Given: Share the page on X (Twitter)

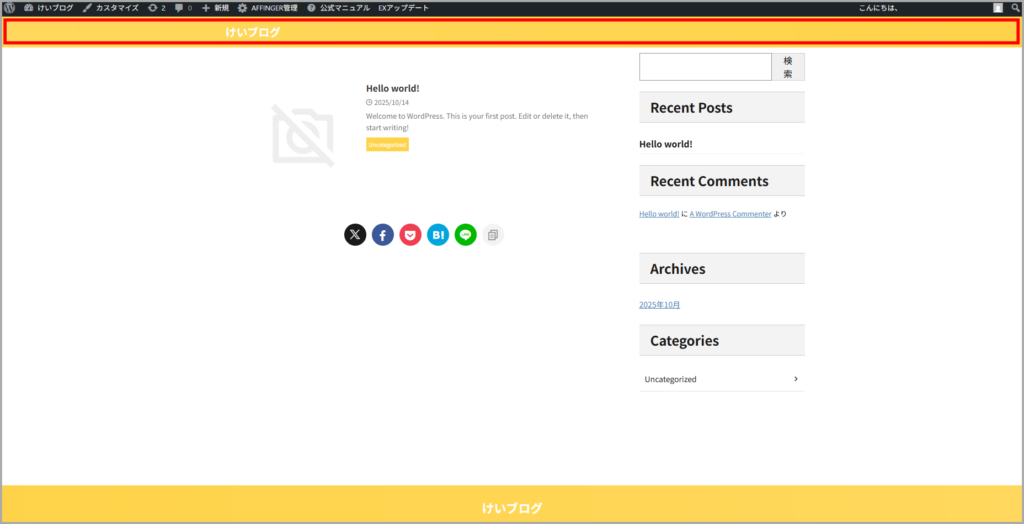Looking at the screenshot, I should (x=355, y=235).
